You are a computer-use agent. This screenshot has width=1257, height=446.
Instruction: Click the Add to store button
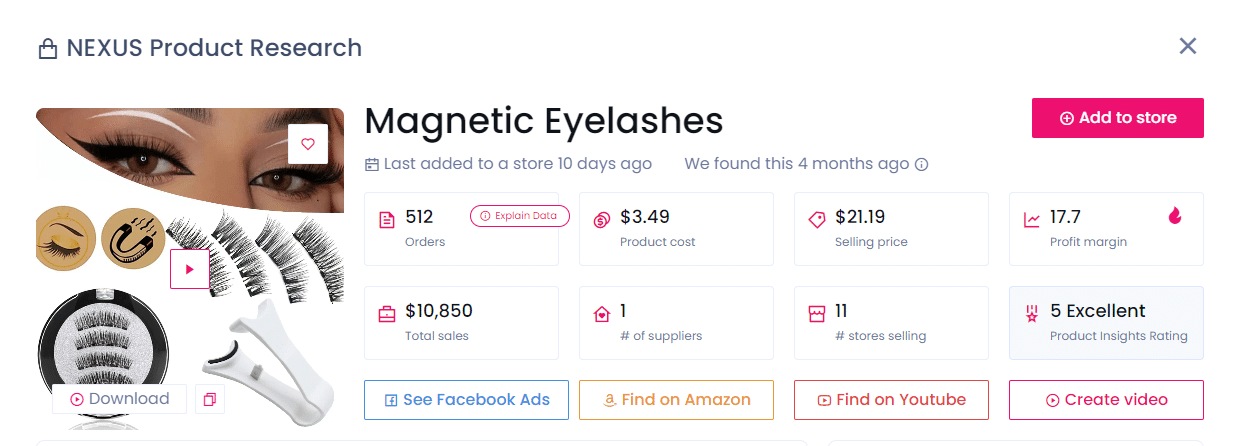1117,118
